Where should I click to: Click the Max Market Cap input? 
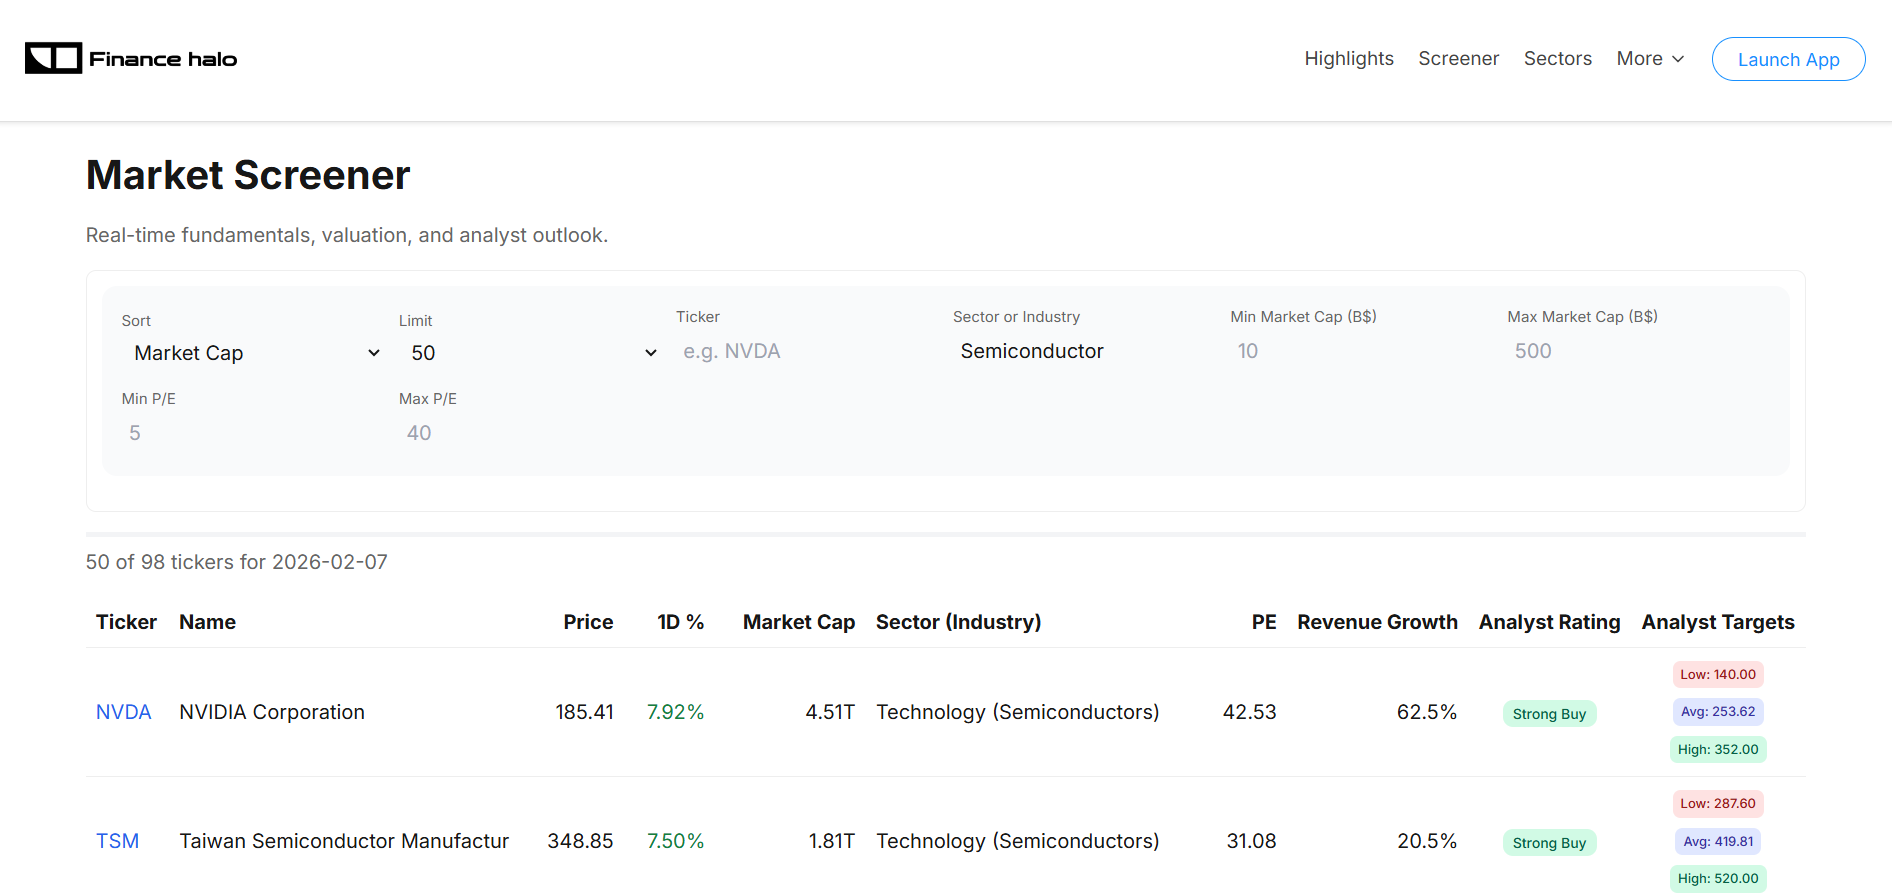click(x=1641, y=351)
